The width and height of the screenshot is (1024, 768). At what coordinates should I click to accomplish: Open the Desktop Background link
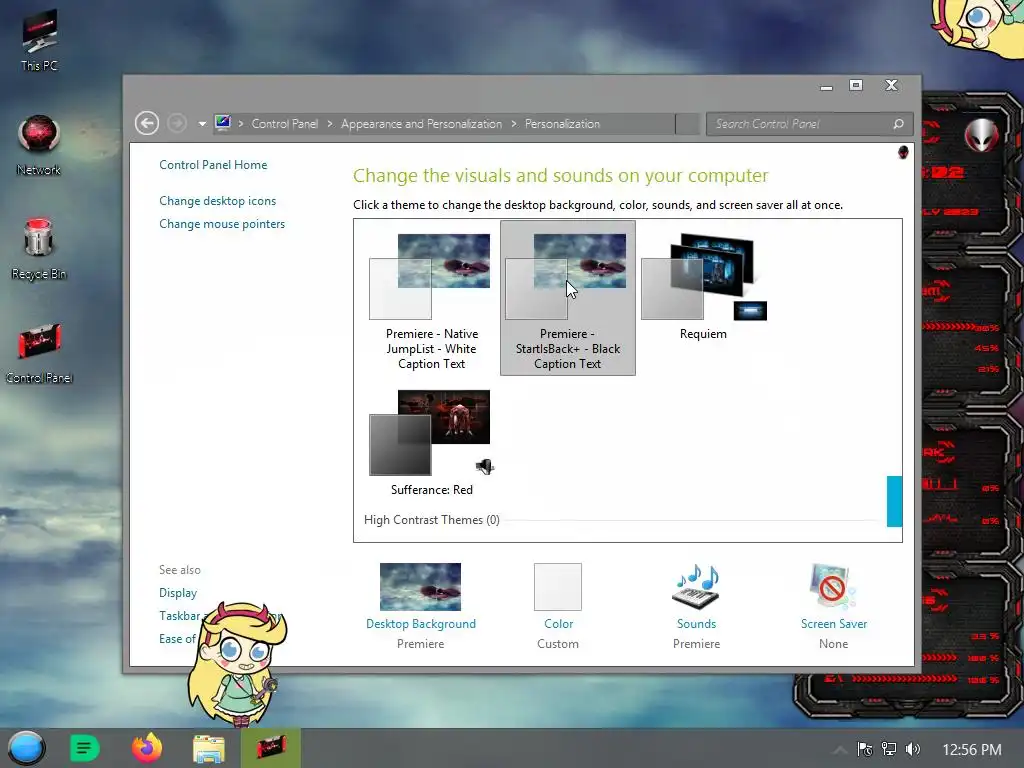[x=421, y=624]
